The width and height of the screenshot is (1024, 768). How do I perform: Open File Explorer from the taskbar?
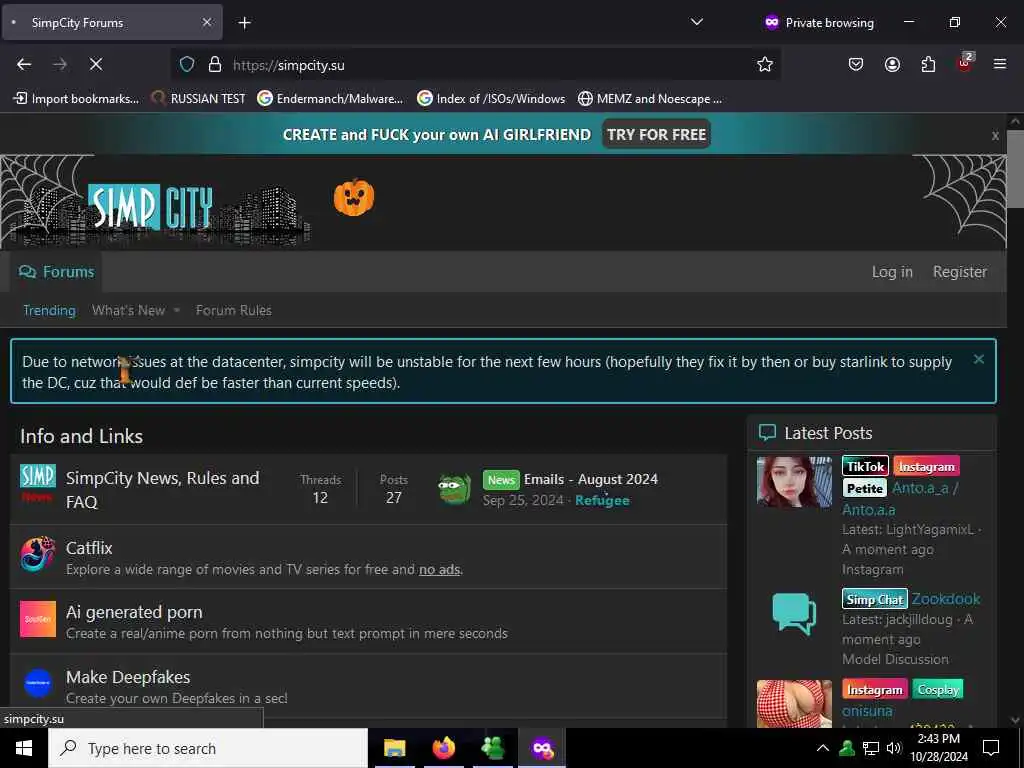tap(394, 748)
